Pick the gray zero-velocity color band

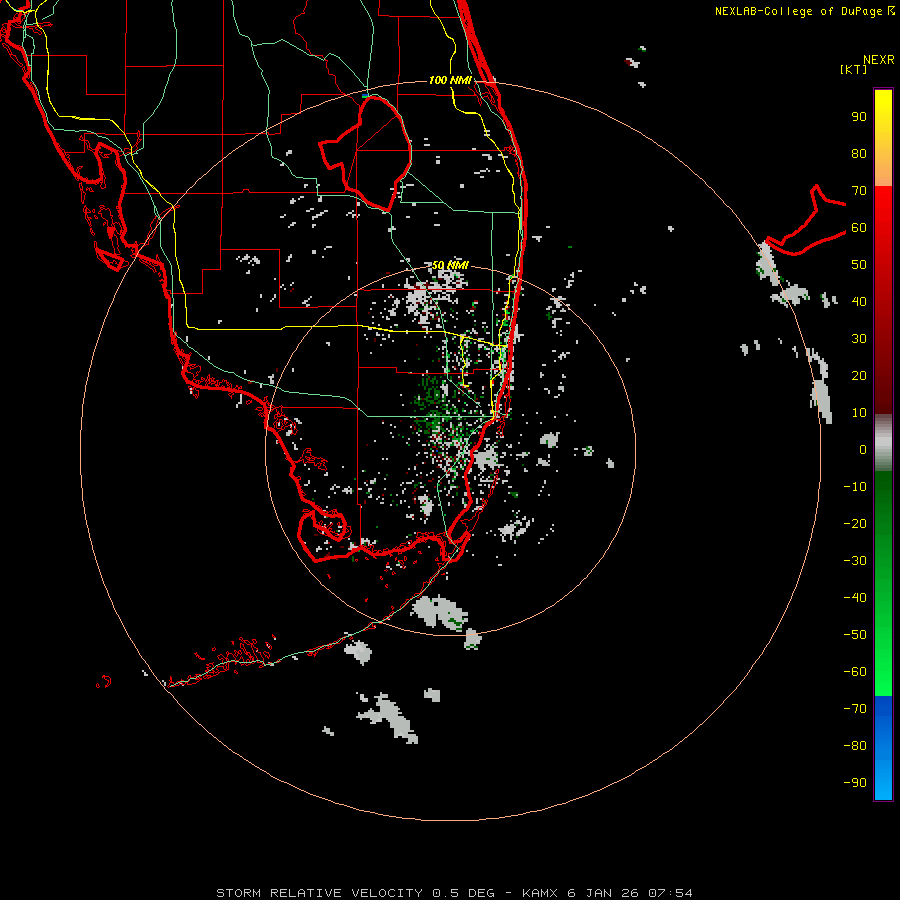pyautogui.click(x=883, y=443)
